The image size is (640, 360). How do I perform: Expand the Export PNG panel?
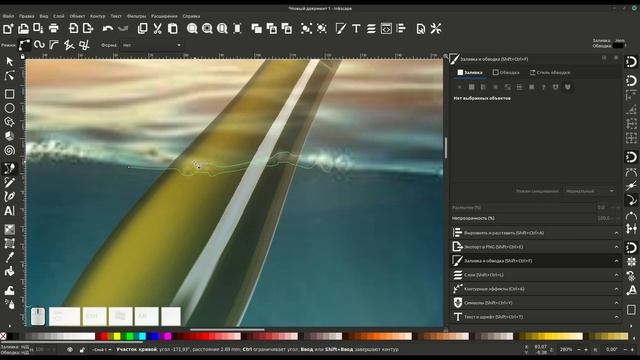click(x=536, y=247)
